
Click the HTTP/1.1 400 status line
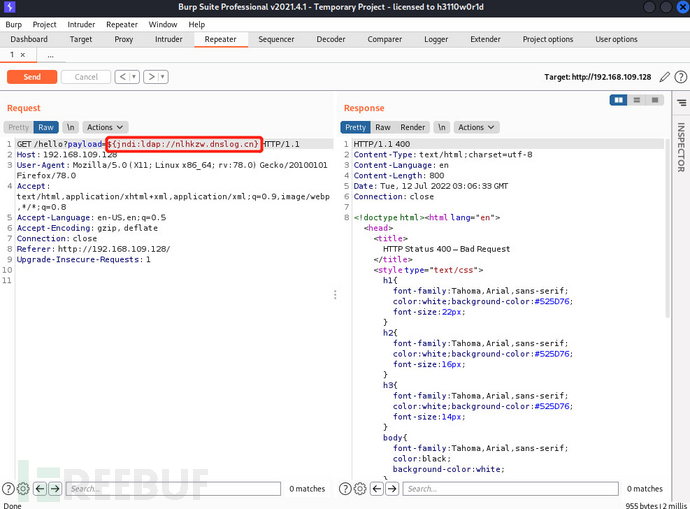click(382, 144)
